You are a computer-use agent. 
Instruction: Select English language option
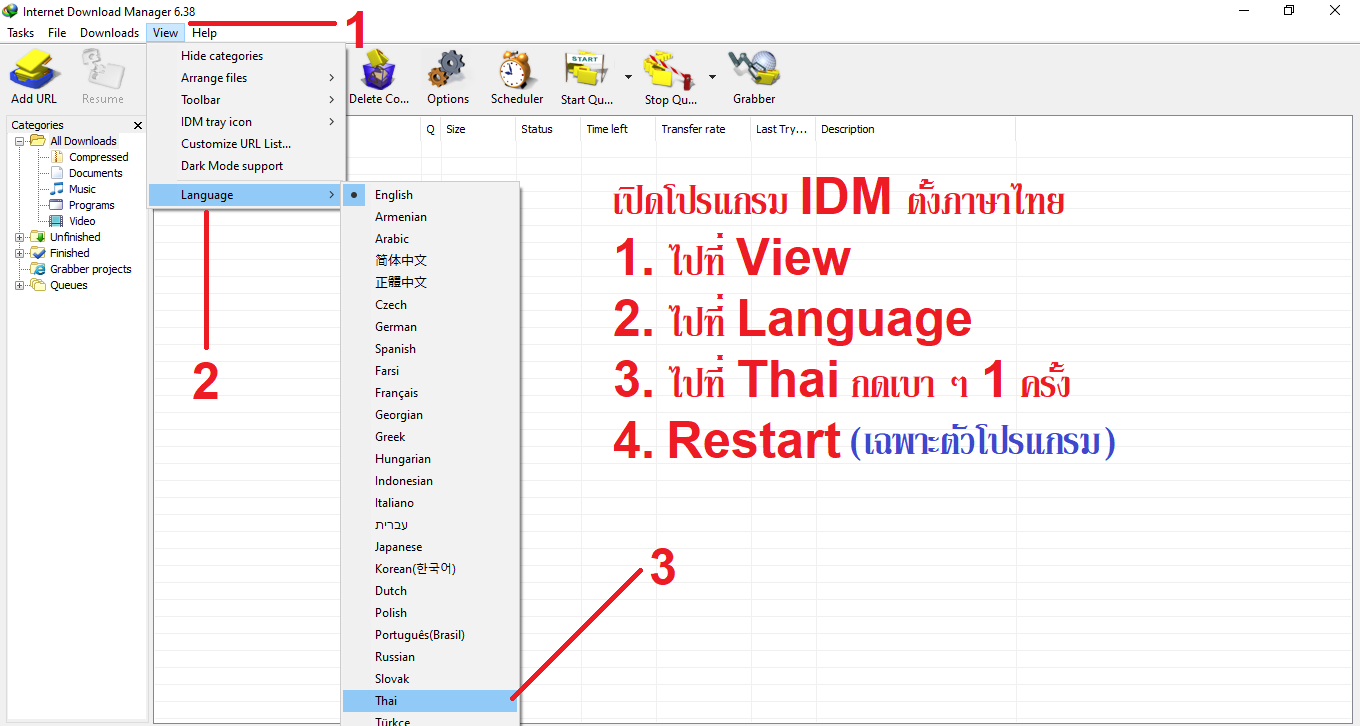coord(431,195)
